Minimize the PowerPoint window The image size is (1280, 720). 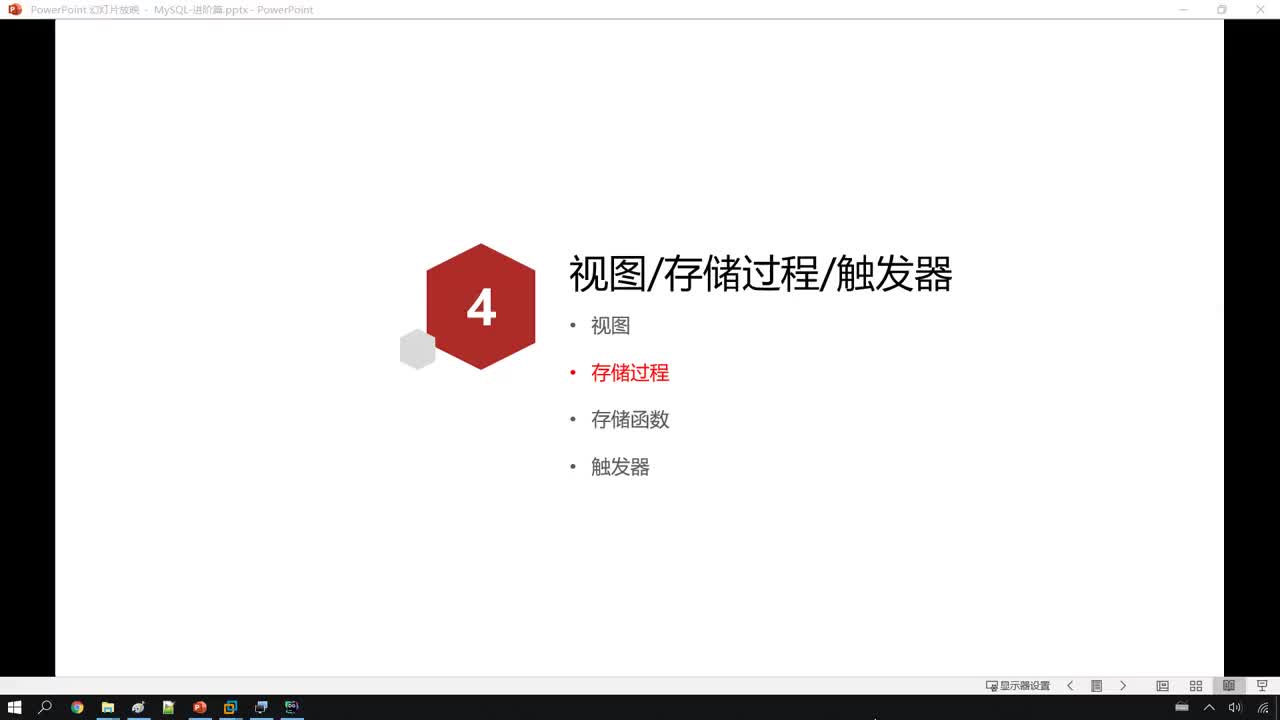(x=1183, y=9)
